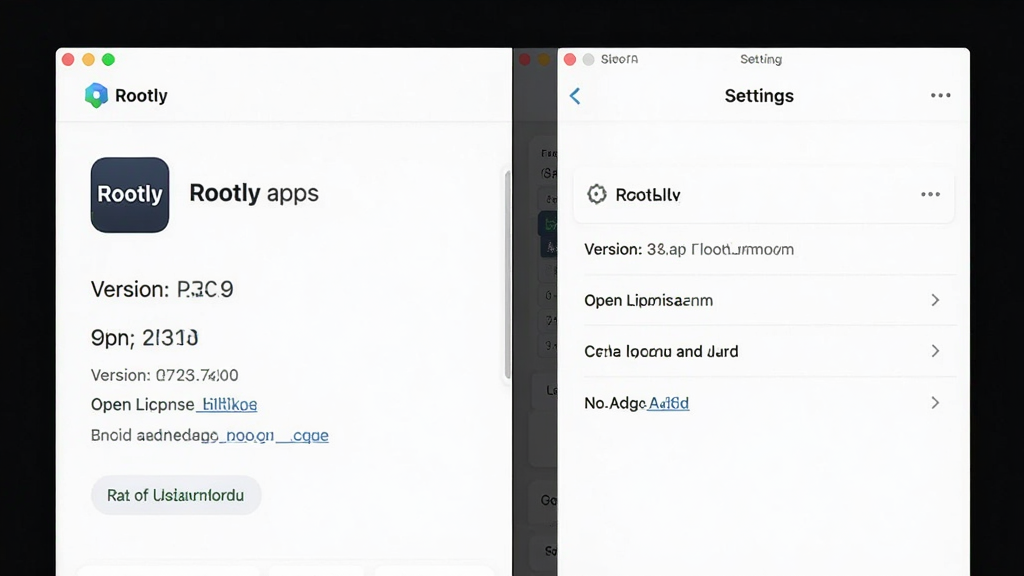Click the "9pn; 2l310" line
The image size is (1024, 576).
point(144,338)
